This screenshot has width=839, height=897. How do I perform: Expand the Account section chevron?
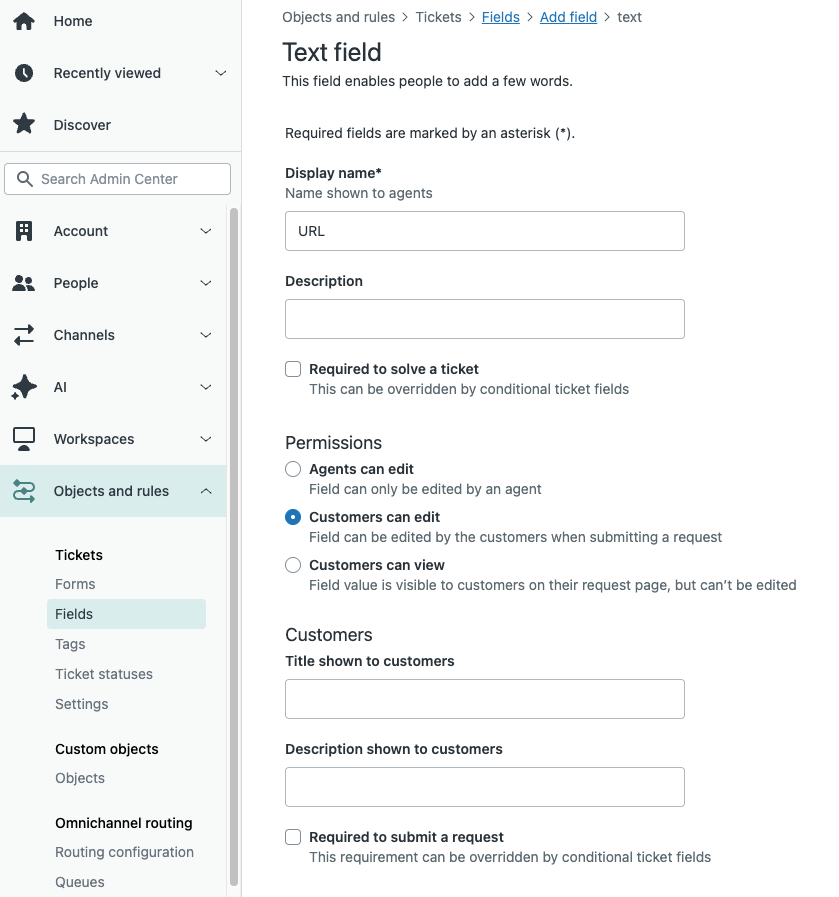[x=206, y=231]
